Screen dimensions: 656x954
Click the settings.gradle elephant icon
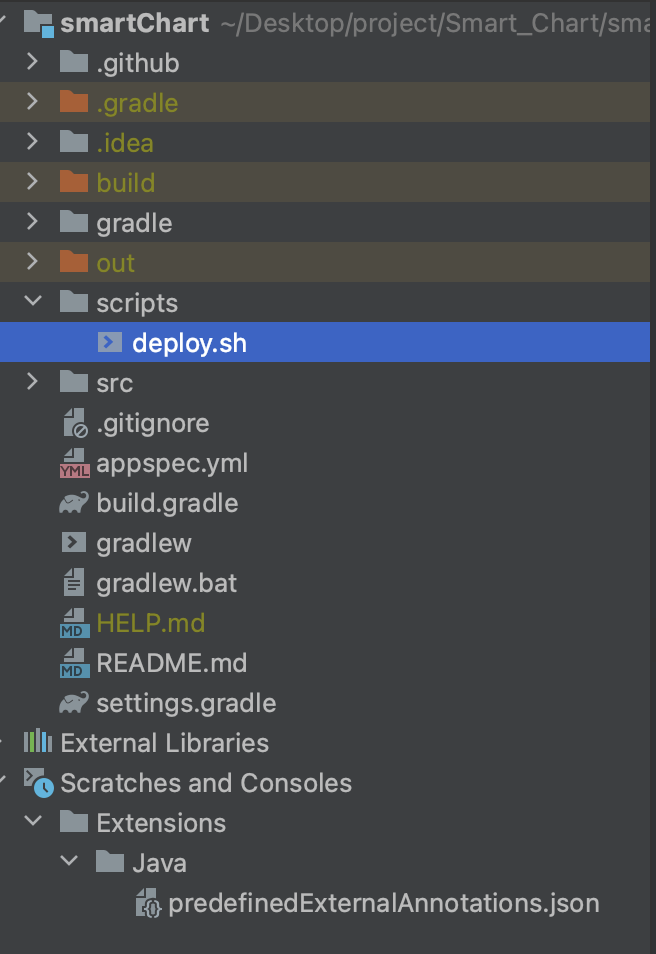(x=74, y=703)
